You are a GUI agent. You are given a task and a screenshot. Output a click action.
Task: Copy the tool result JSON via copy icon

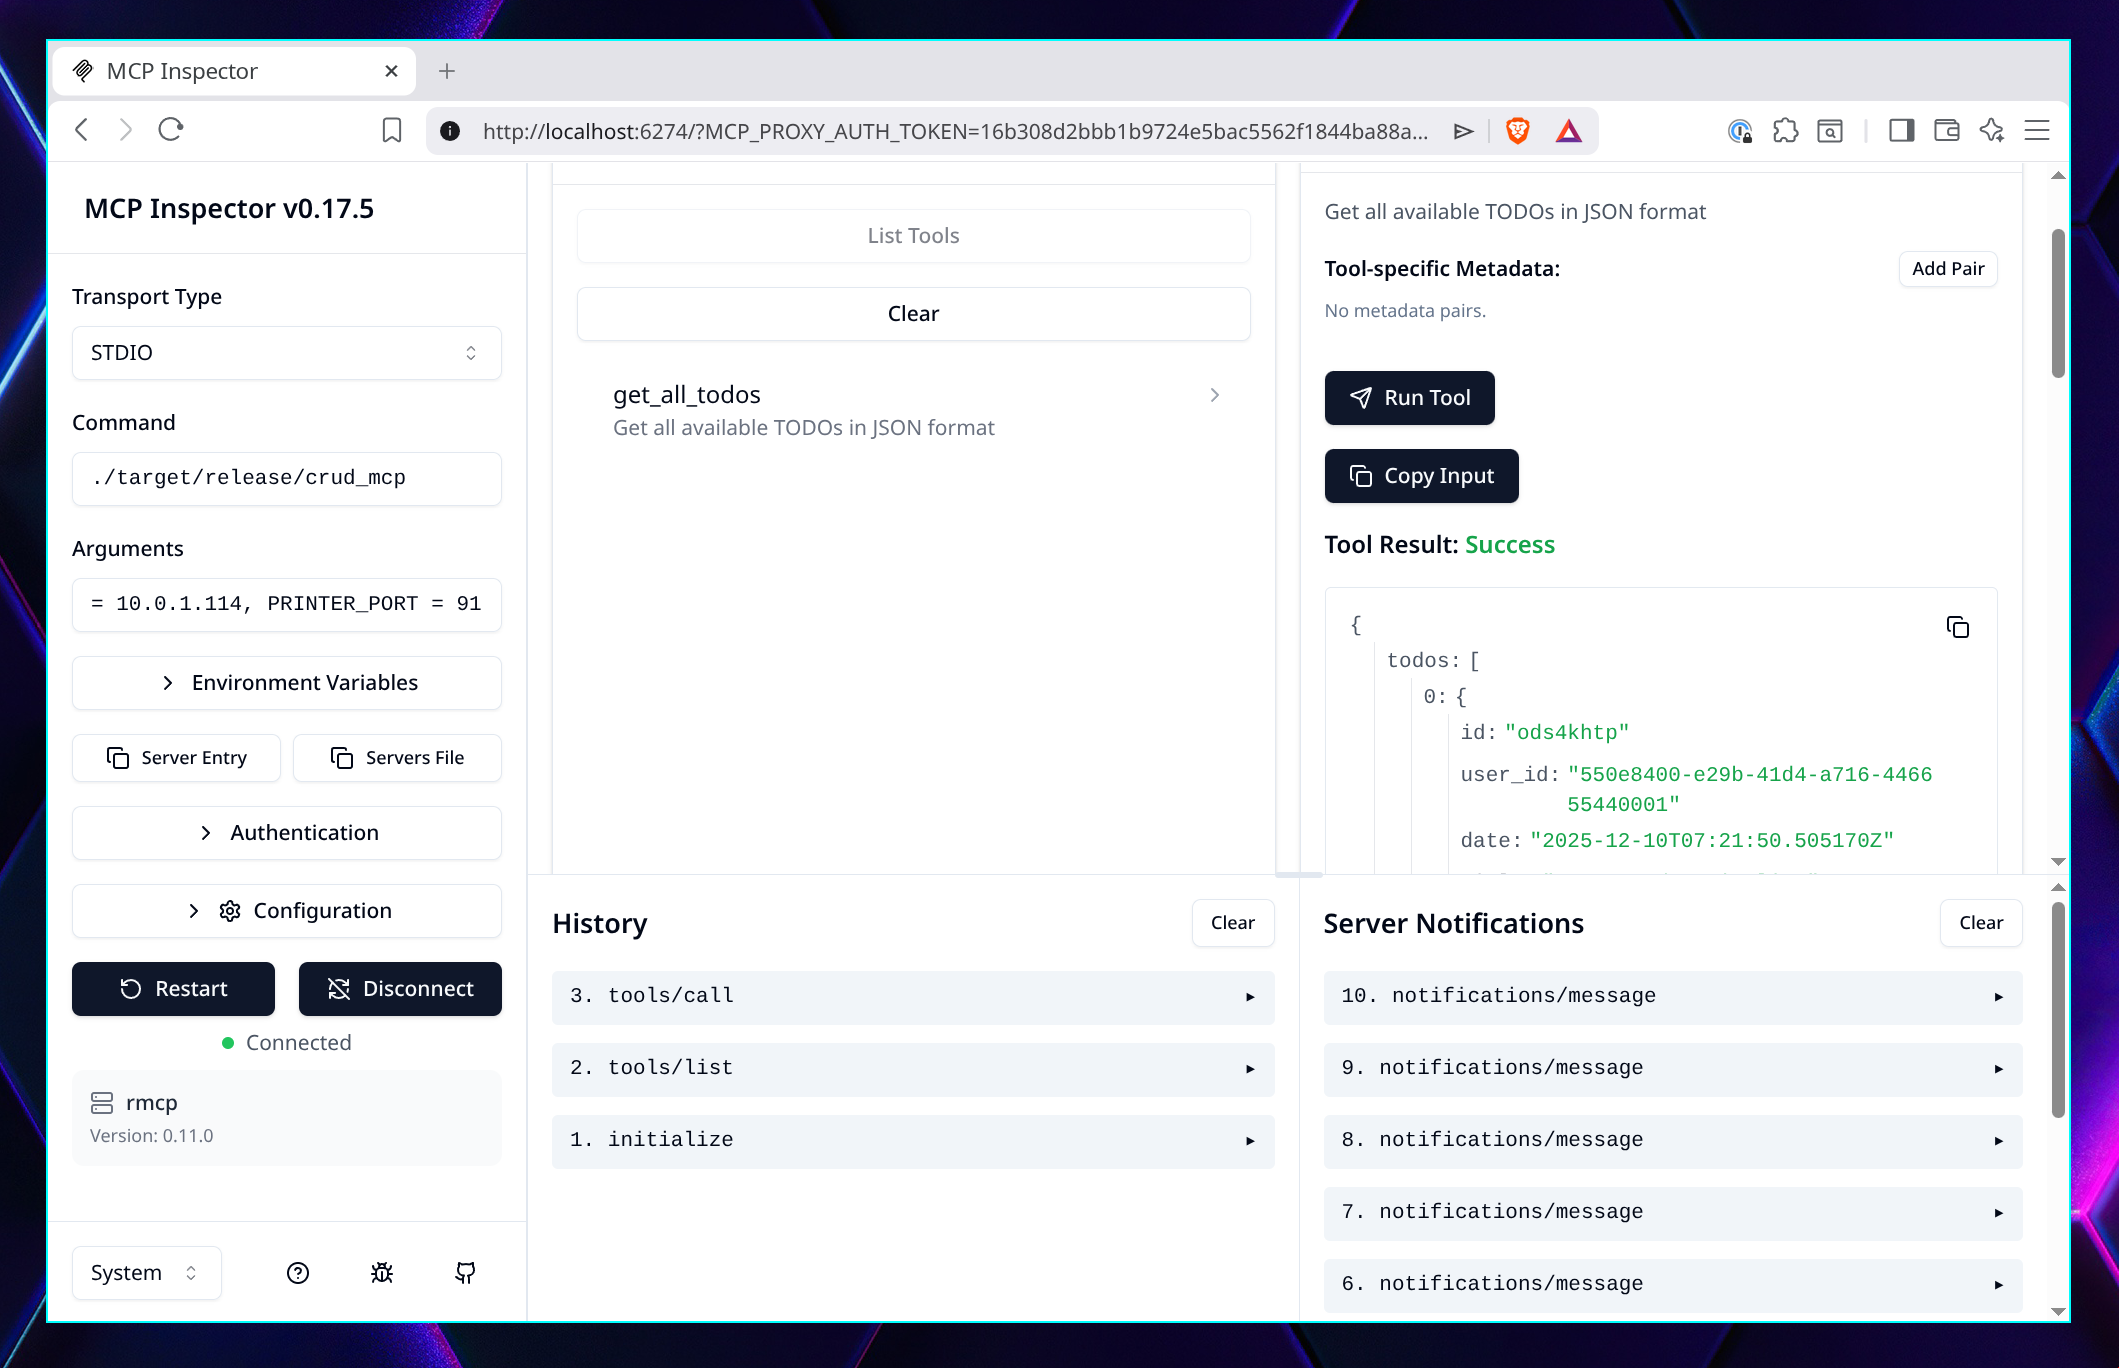coord(1958,626)
